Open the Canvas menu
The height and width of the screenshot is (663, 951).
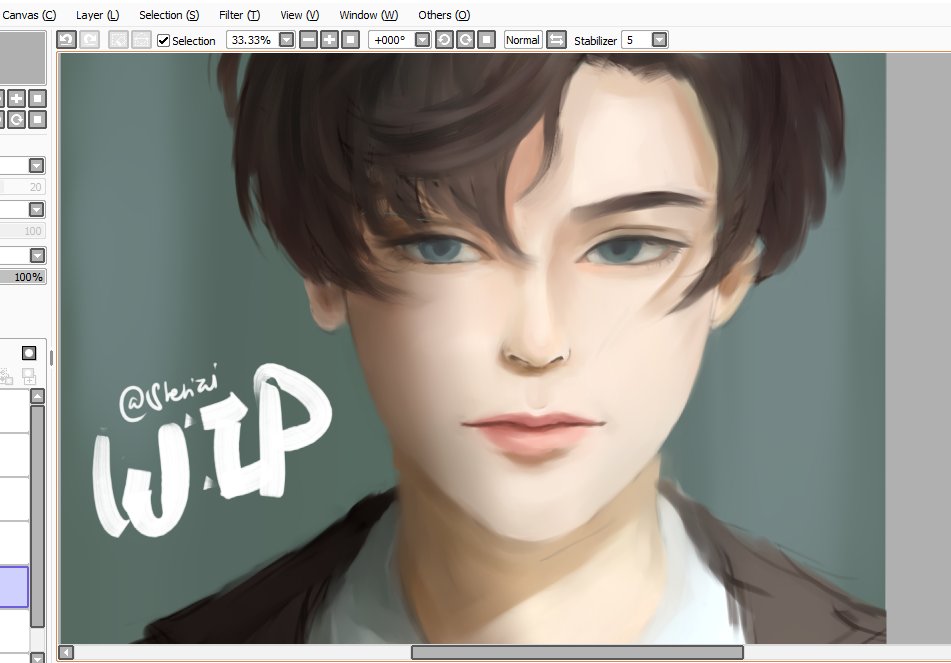click(29, 15)
